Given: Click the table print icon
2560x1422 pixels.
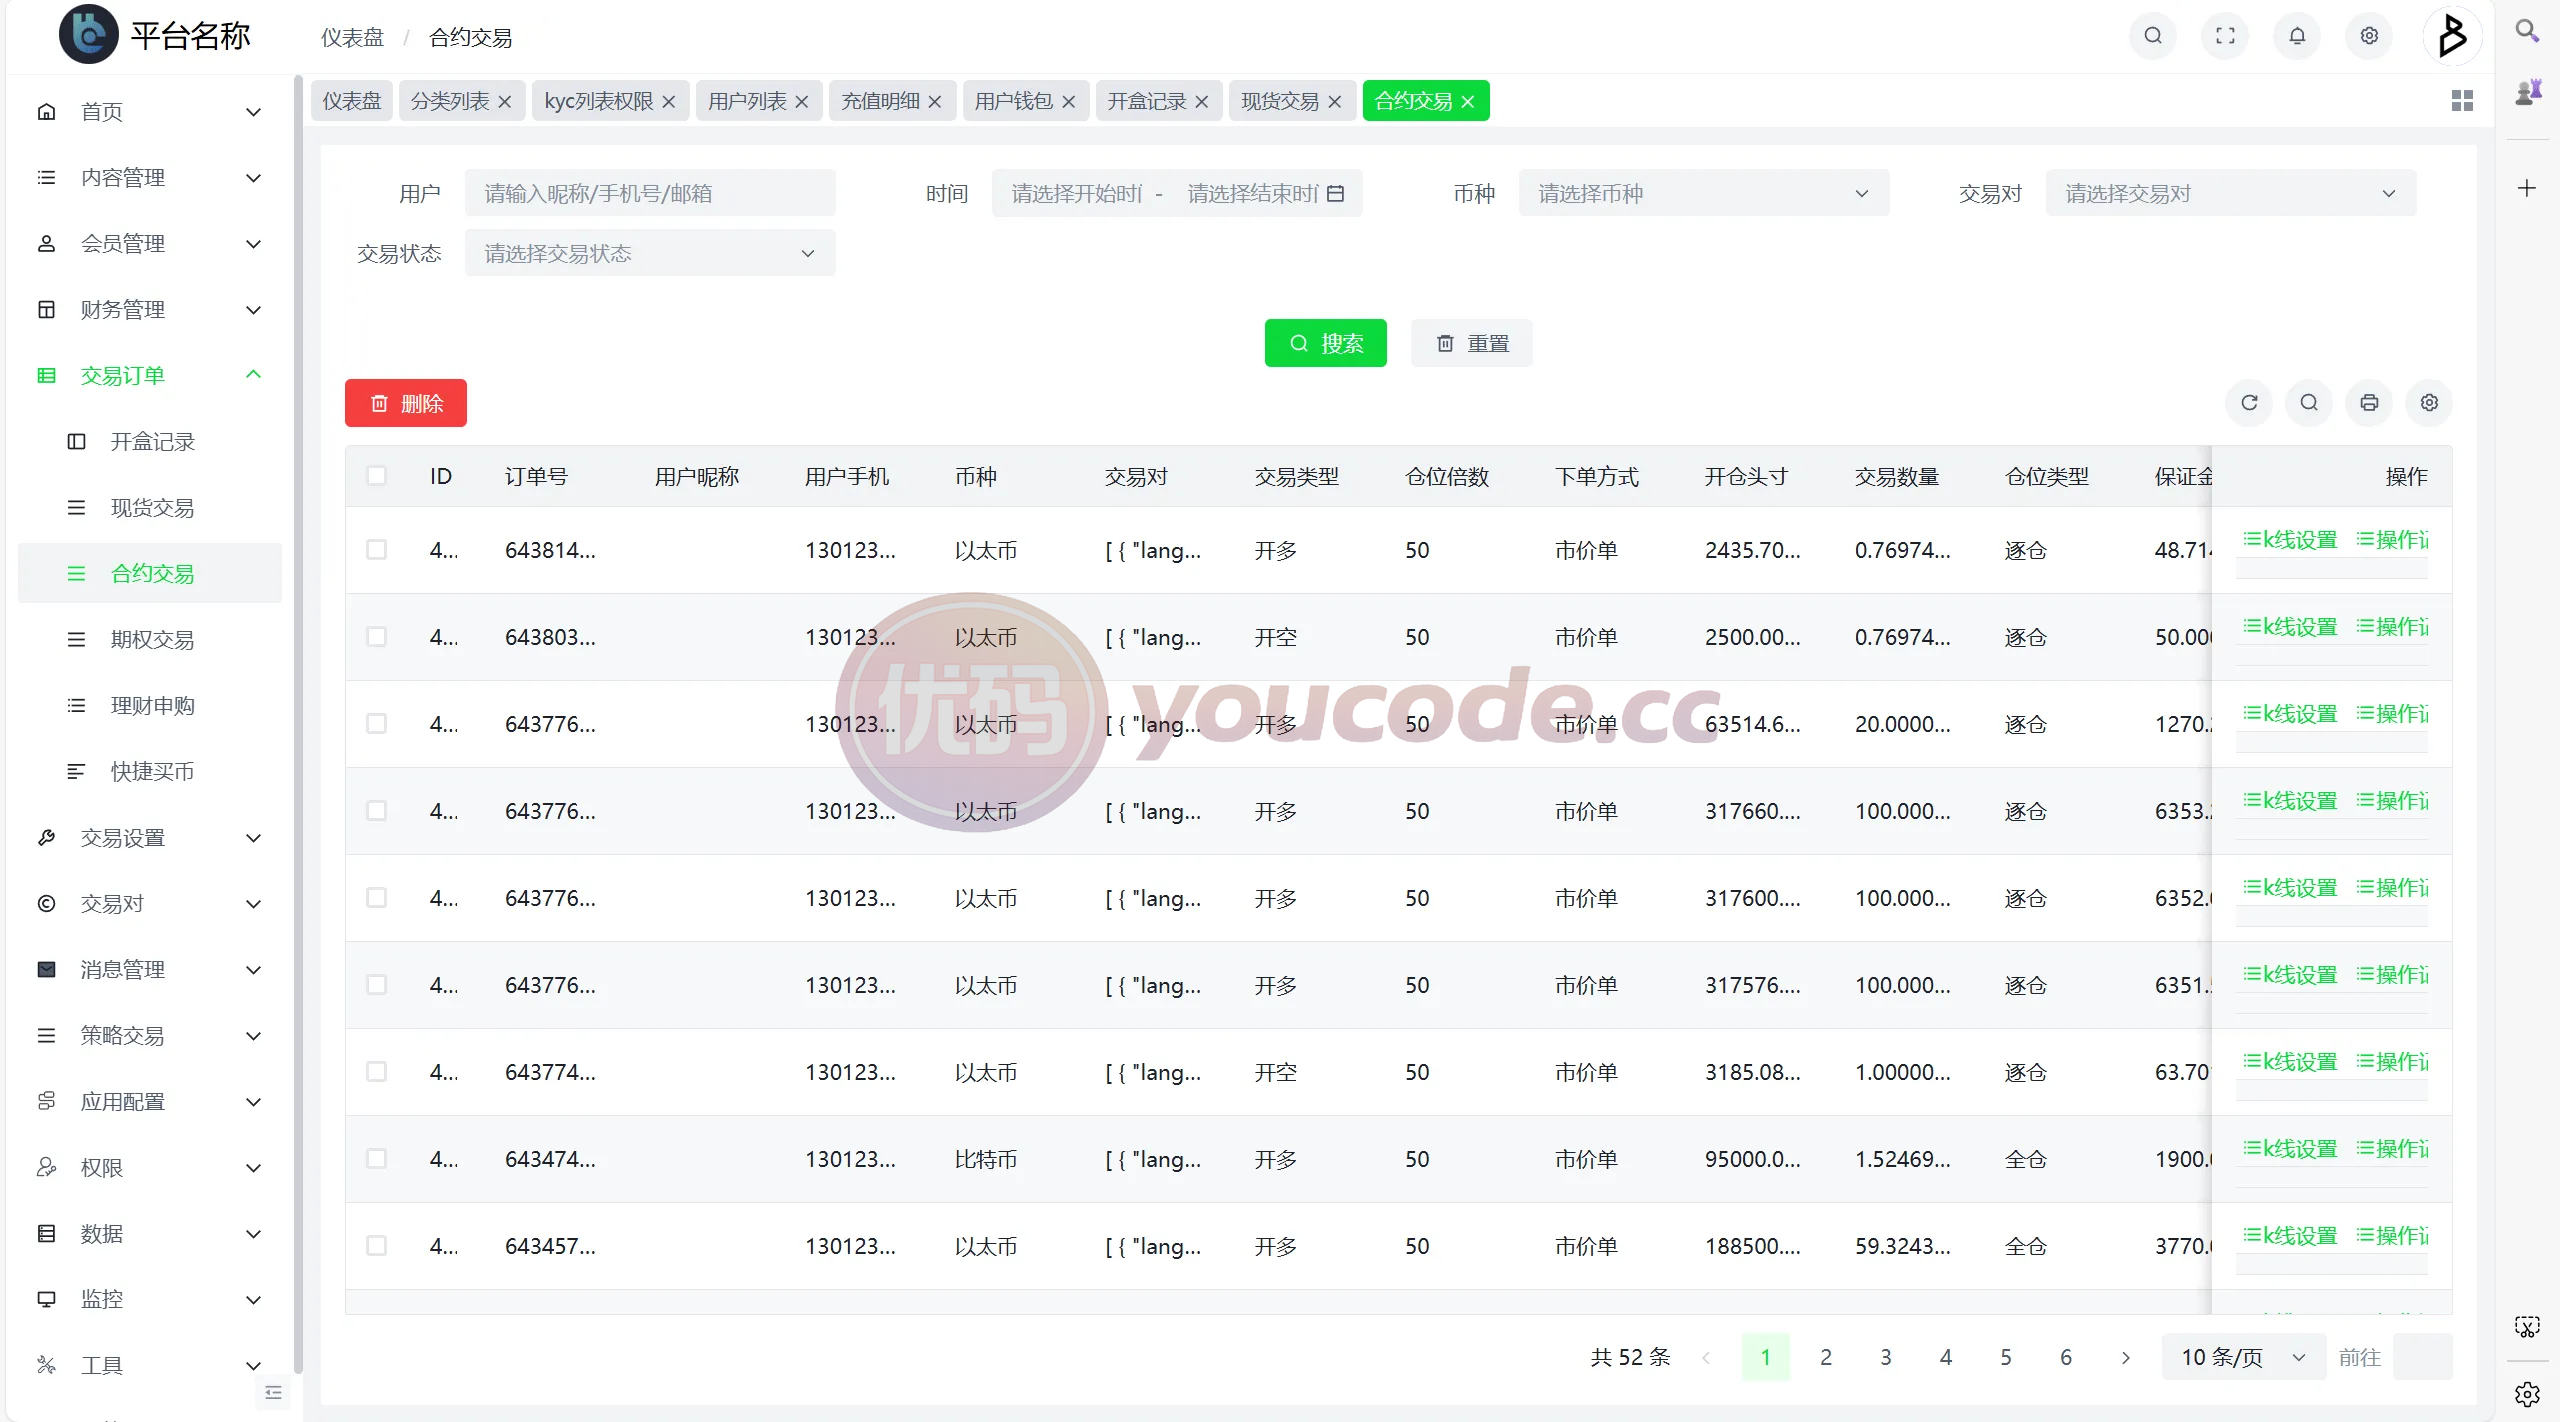Looking at the screenshot, I should (x=2369, y=402).
